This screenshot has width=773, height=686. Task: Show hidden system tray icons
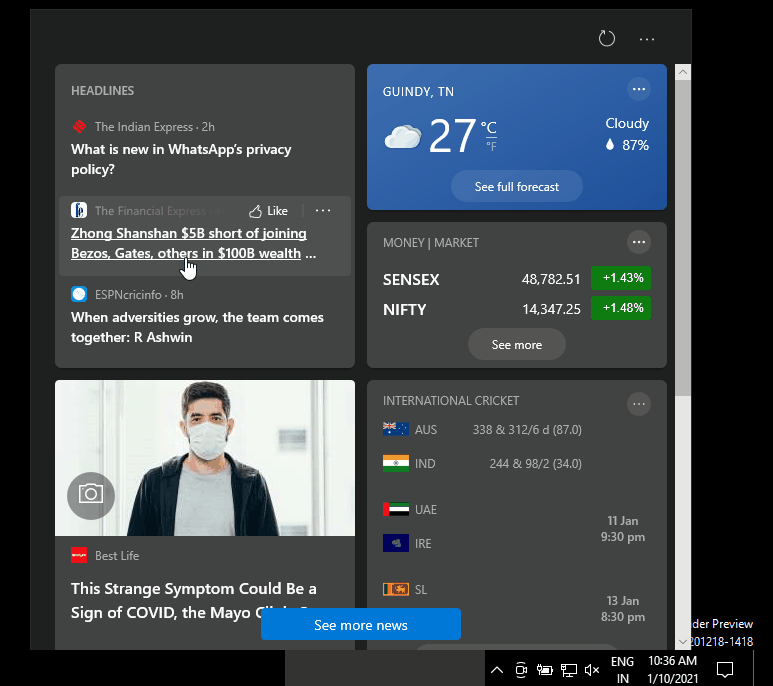[496, 669]
